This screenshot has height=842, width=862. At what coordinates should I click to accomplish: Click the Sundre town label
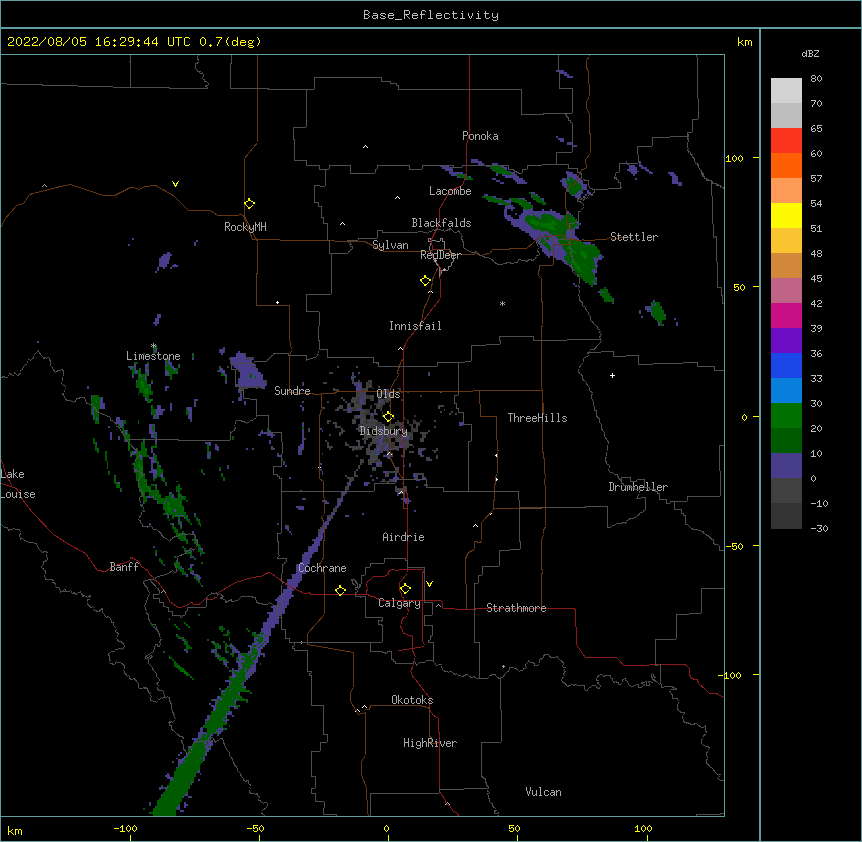point(292,391)
